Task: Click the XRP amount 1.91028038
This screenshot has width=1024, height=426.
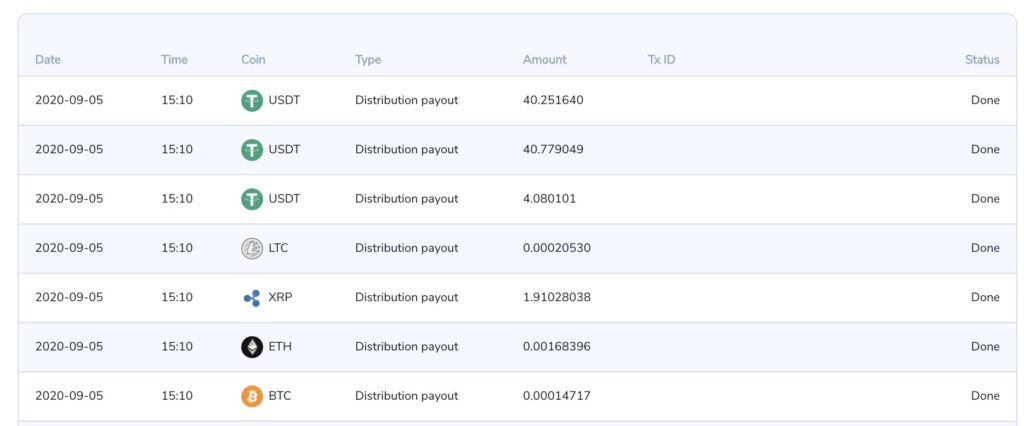Action: coord(556,297)
